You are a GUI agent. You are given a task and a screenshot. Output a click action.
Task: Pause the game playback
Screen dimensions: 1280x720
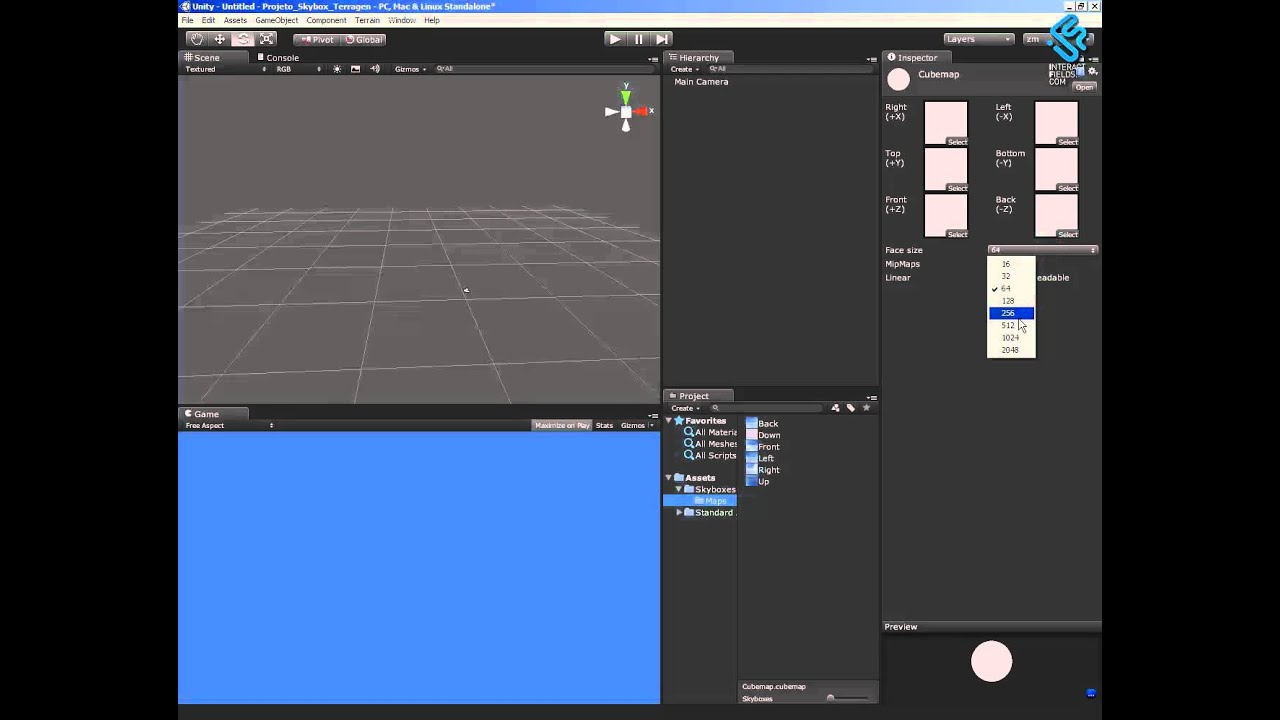tap(638, 39)
